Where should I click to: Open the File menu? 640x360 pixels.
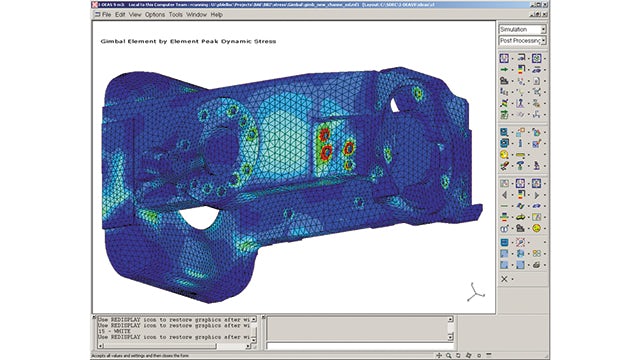(107, 14)
